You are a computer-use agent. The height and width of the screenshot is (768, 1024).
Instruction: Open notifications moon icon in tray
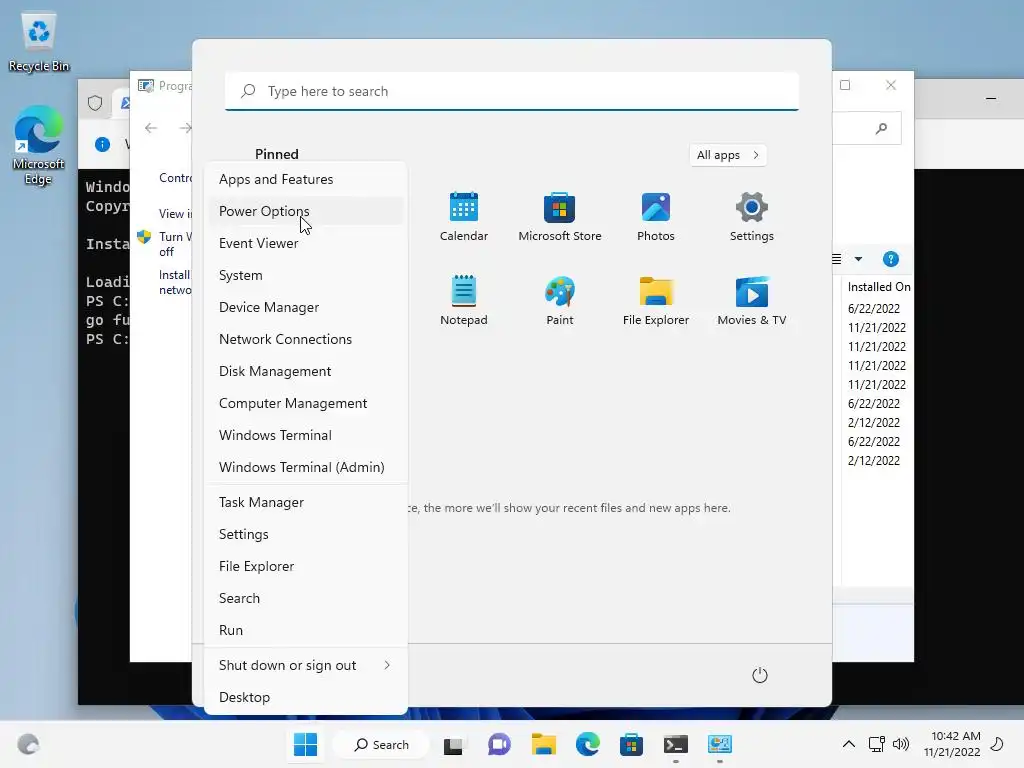[997, 744]
